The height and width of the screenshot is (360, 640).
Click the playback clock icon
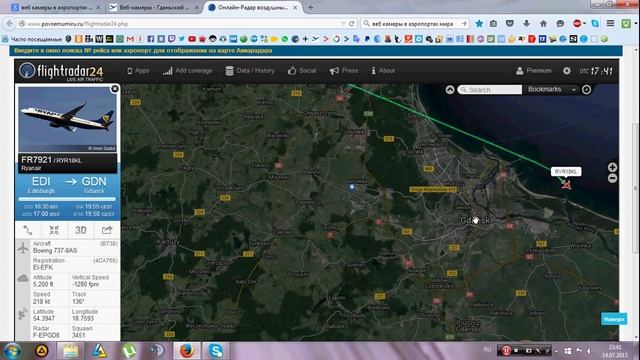[586, 89]
